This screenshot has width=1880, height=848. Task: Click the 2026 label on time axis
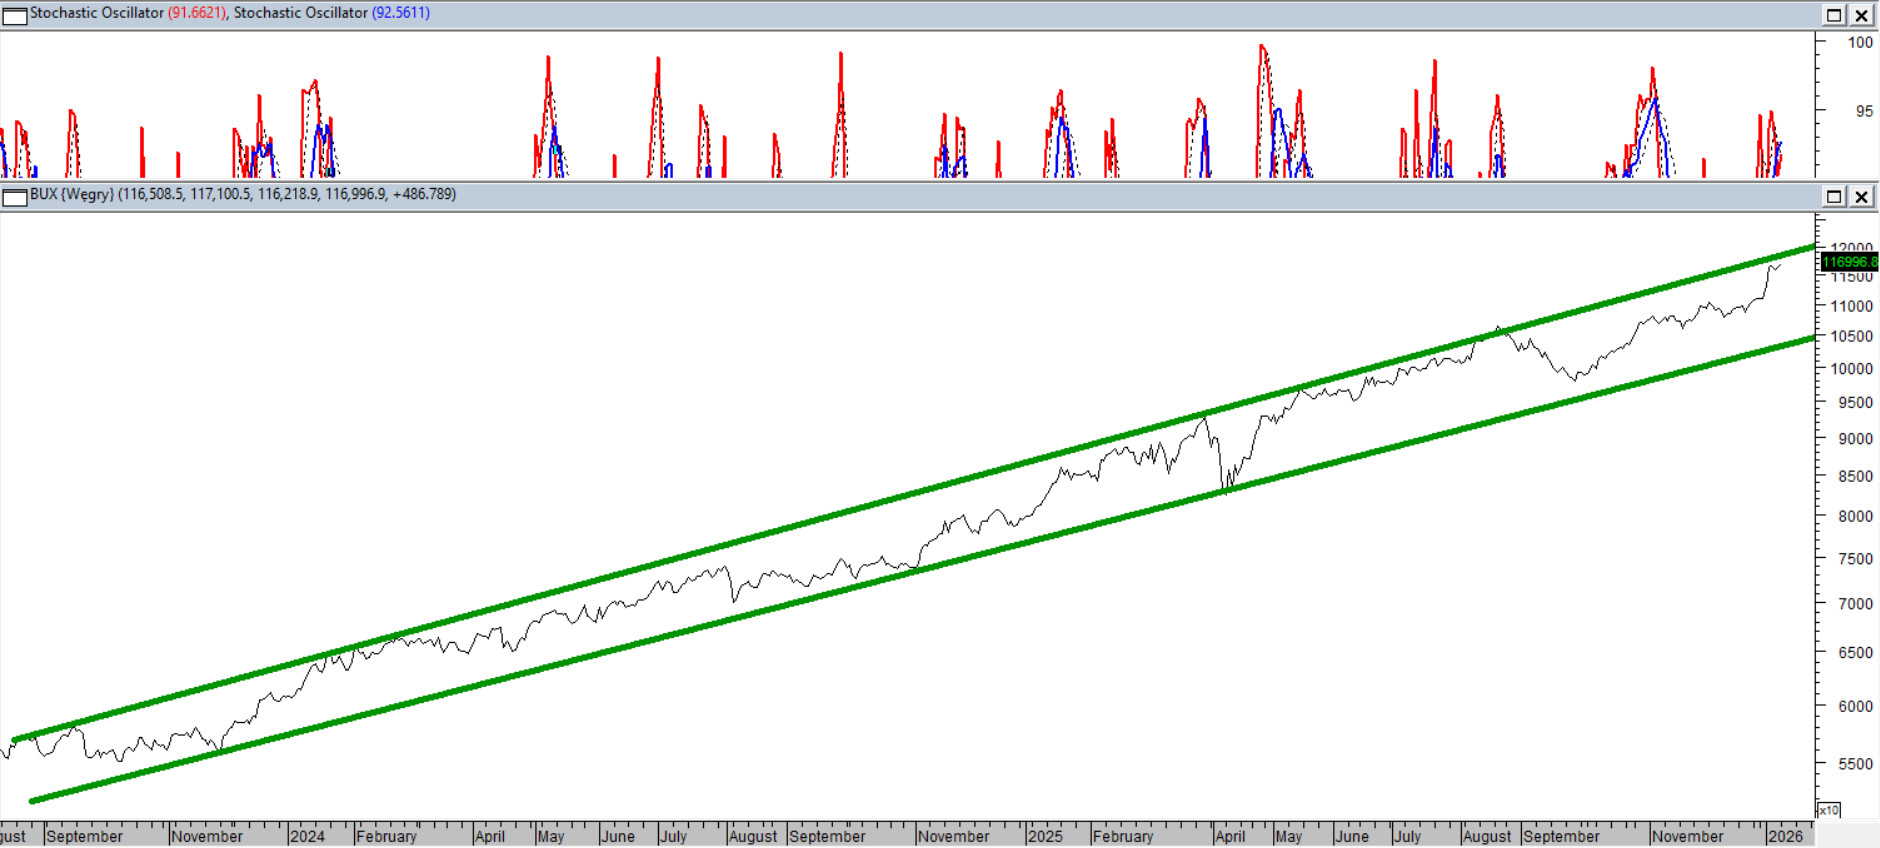pyautogui.click(x=1785, y=836)
